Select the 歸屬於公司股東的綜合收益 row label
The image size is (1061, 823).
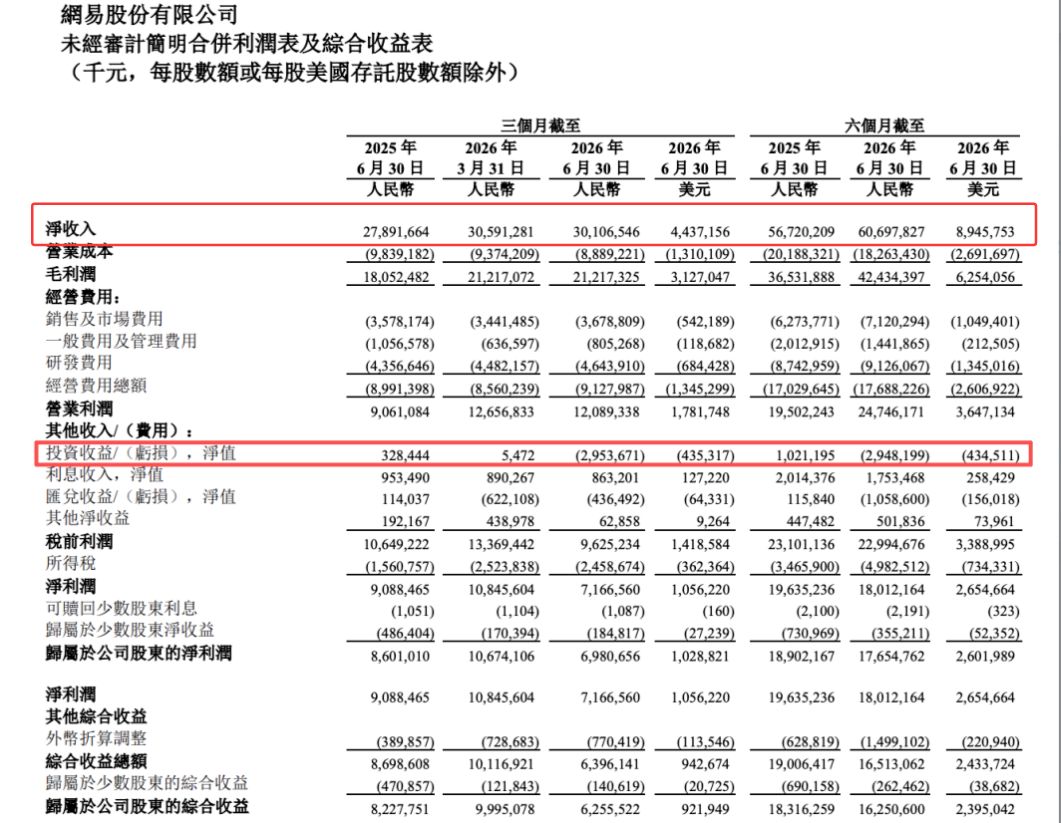146,806
